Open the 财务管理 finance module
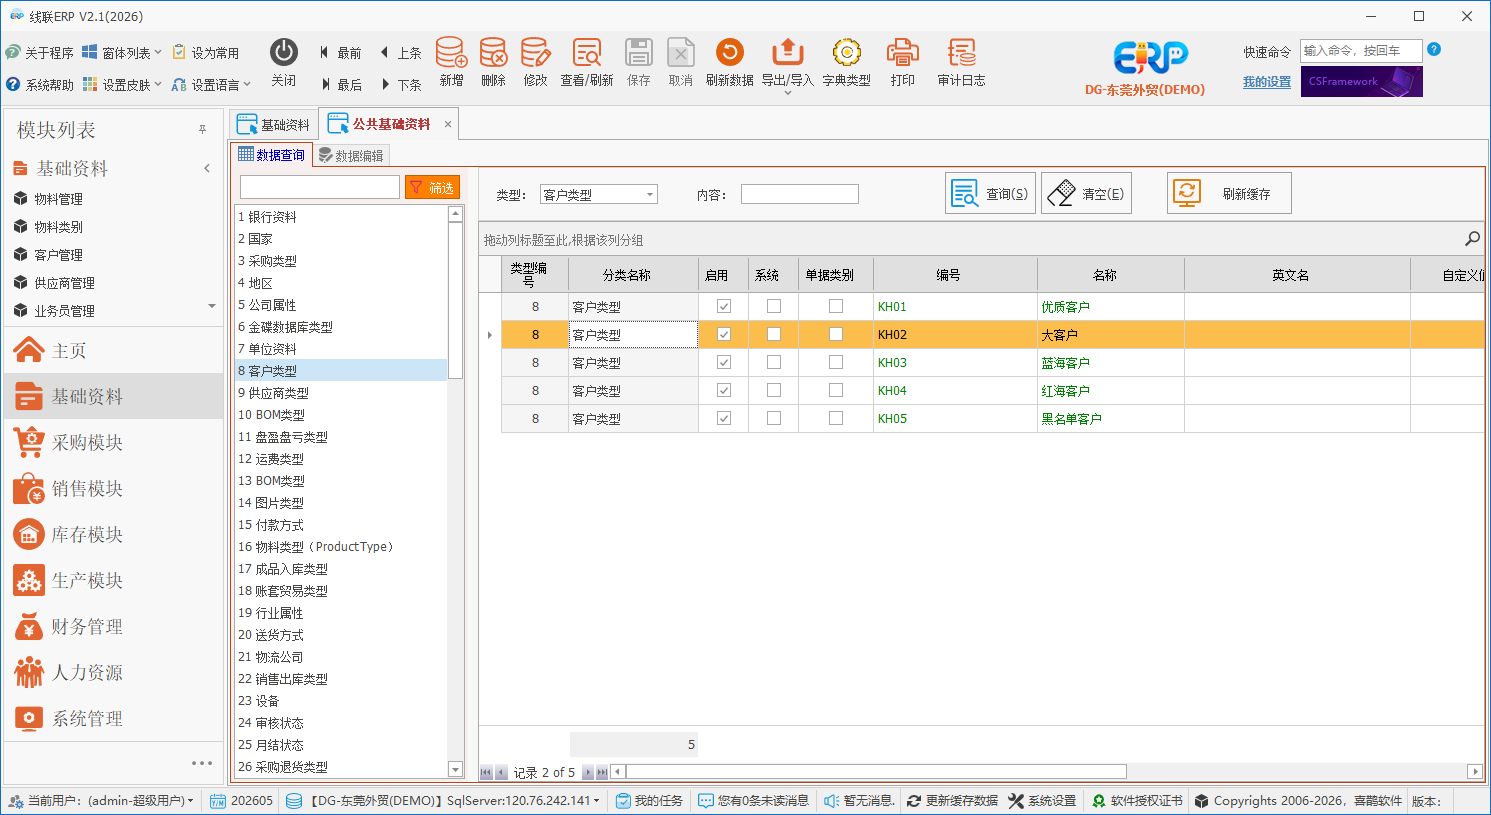Screen dimensions: 1491x815 click(113, 626)
